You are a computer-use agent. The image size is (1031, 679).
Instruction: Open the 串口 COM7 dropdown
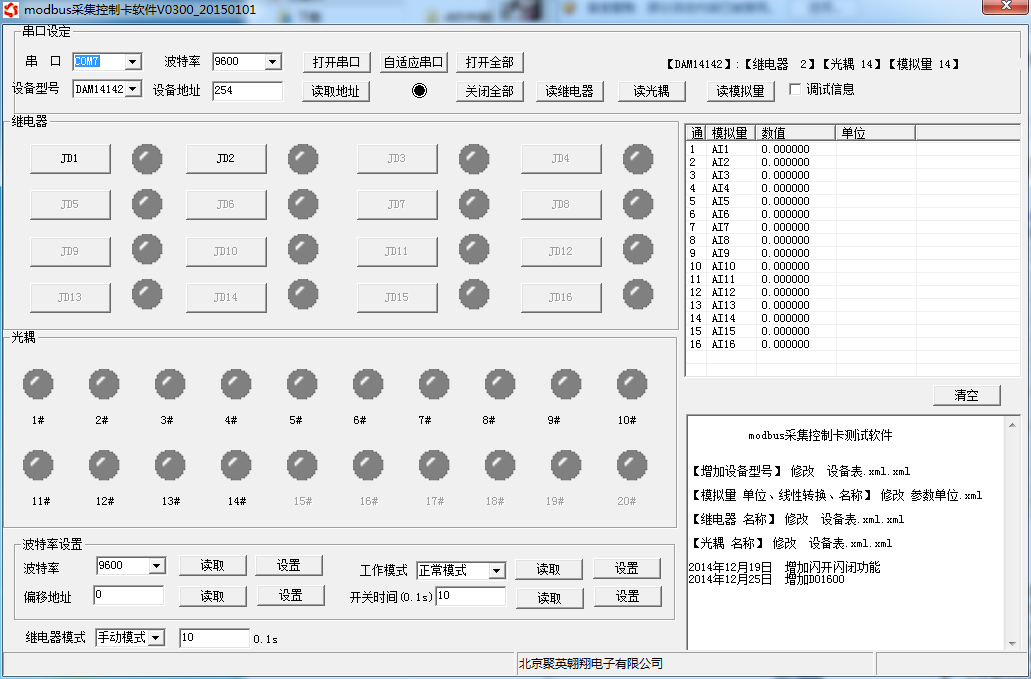pyautogui.click(x=132, y=62)
